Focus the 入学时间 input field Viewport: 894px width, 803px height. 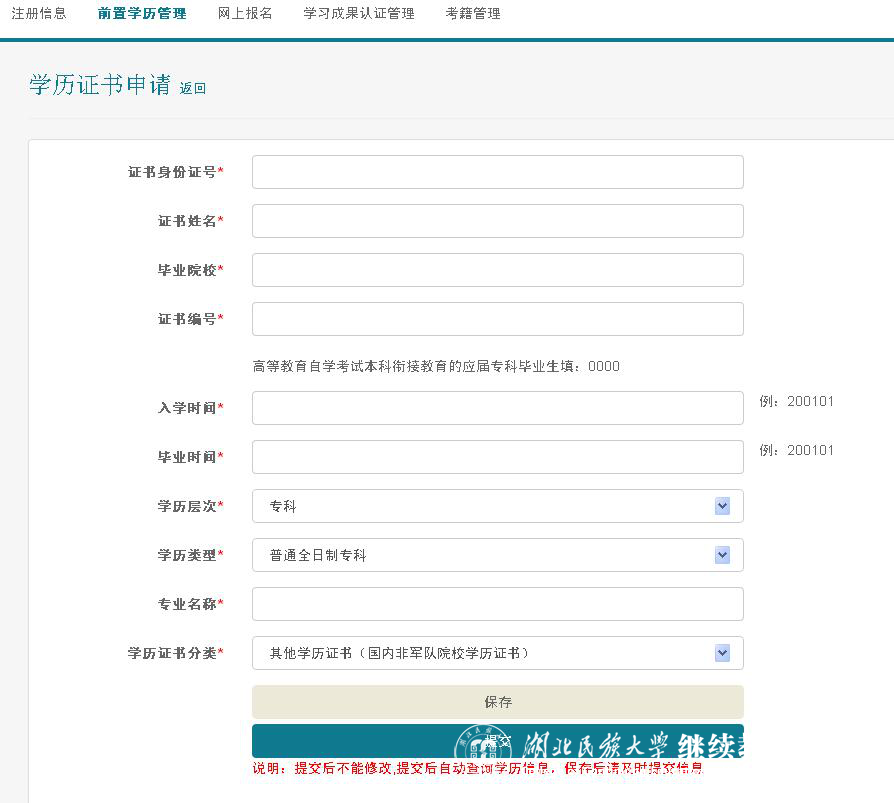pos(497,408)
